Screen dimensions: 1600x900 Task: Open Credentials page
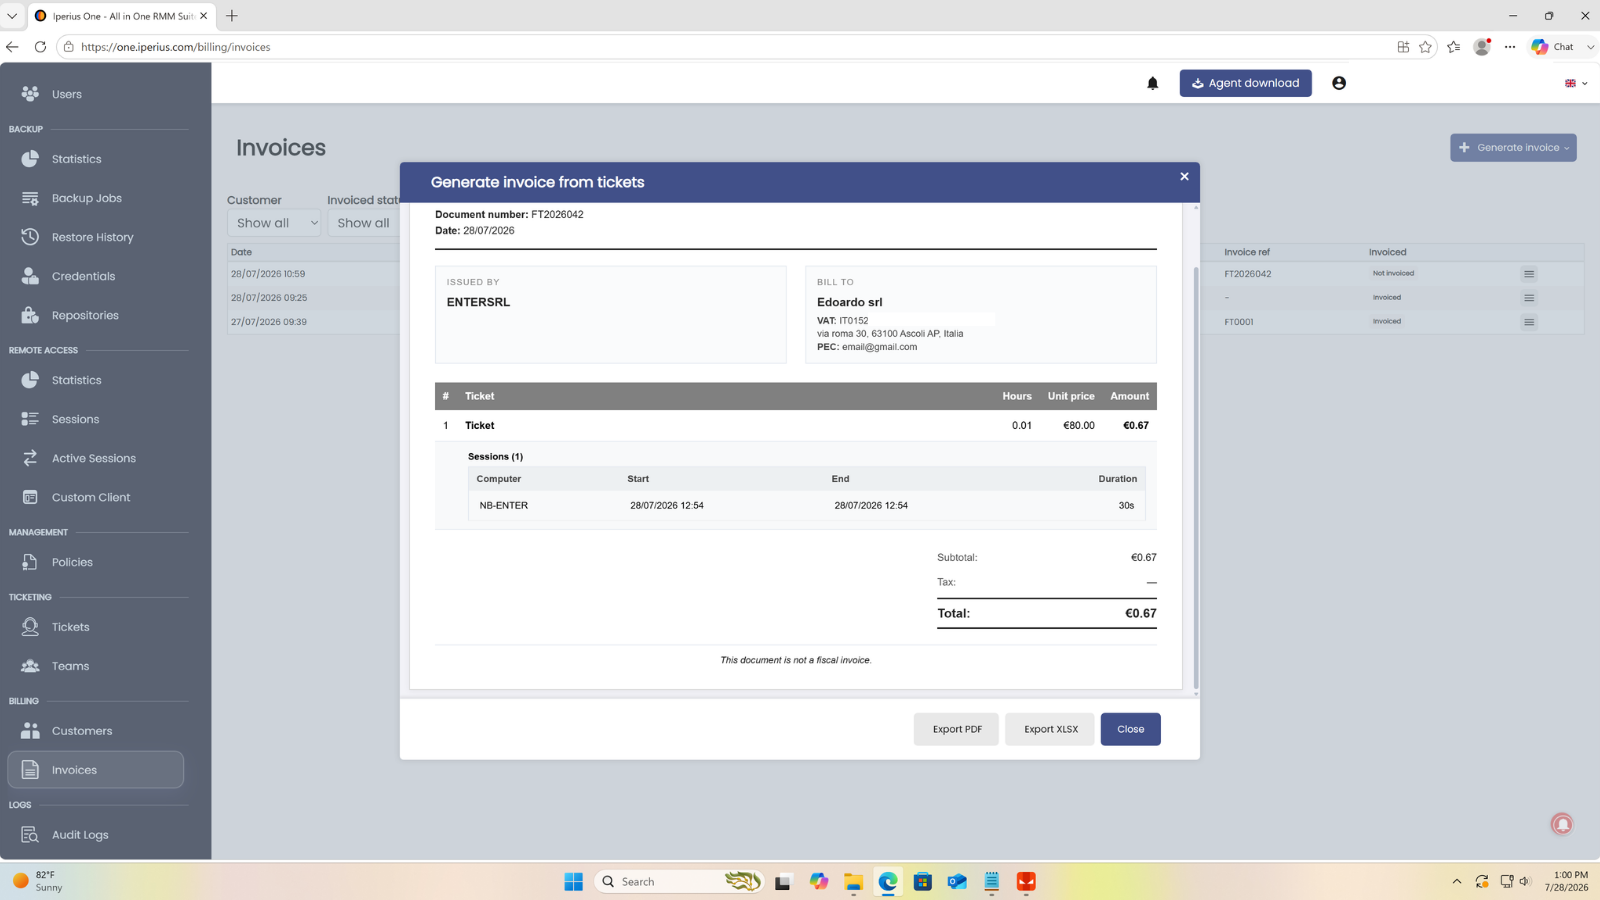(83, 276)
